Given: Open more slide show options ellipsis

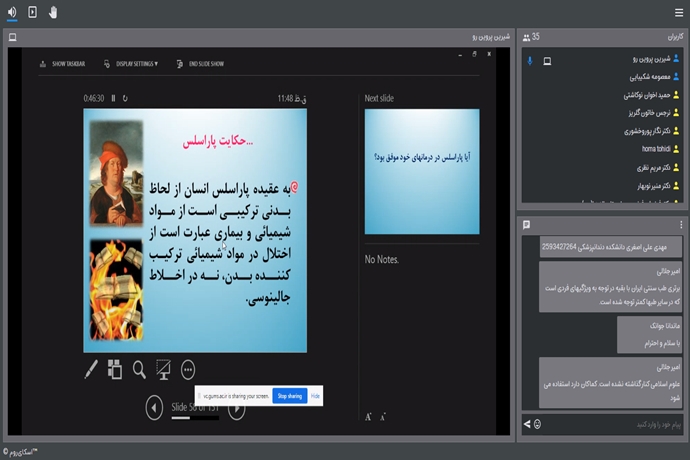Looking at the screenshot, I should tap(187, 370).
